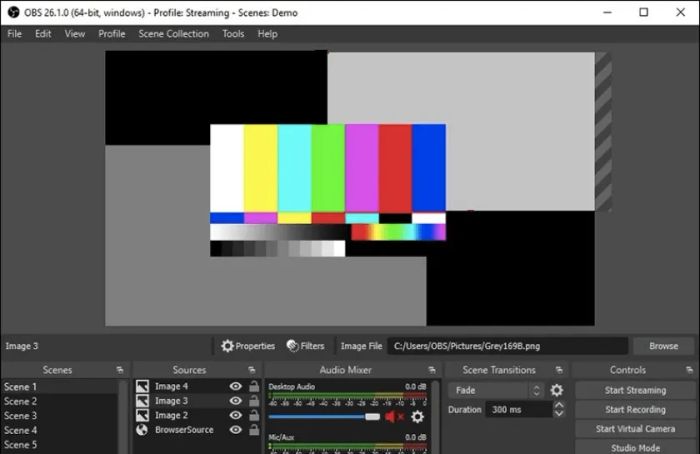Open the Fade transition dropdown
This screenshot has height=454, width=700.
(x=496, y=390)
